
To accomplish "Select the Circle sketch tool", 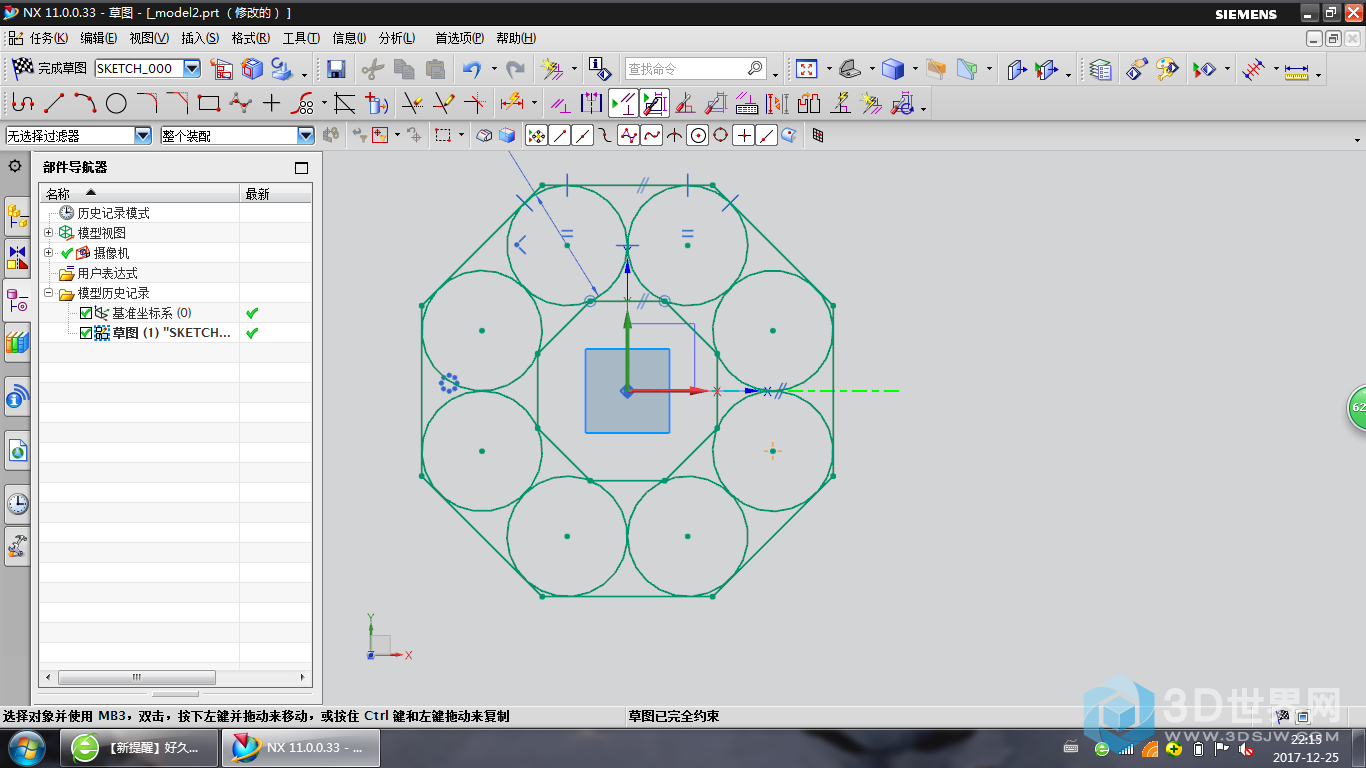I will pyautogui.click(x=116, y=103).
